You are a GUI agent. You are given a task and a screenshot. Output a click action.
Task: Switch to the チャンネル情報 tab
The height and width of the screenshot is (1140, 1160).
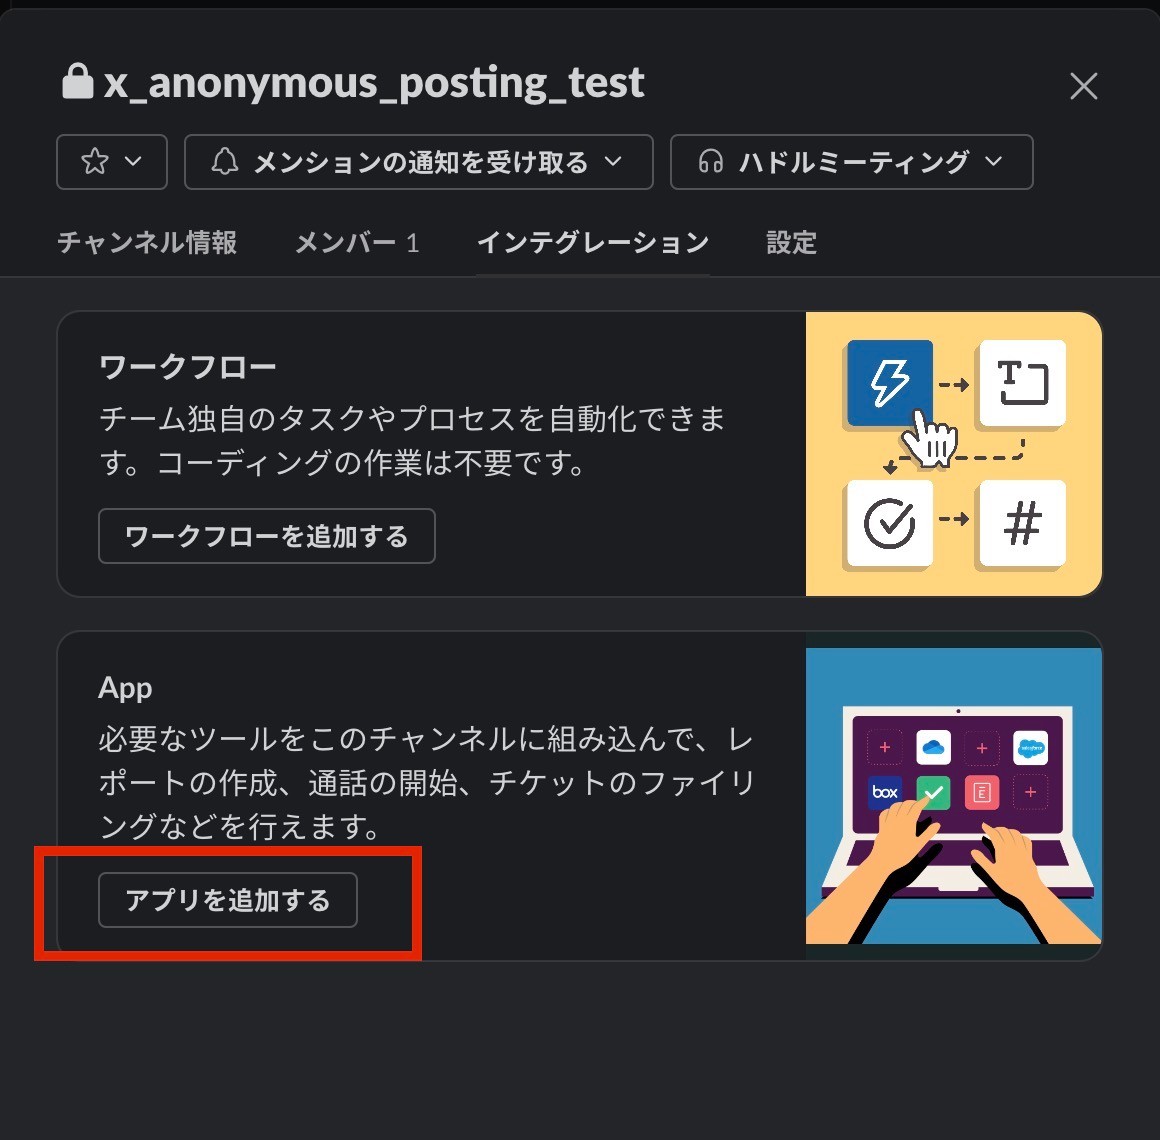[x=147, y=243]
